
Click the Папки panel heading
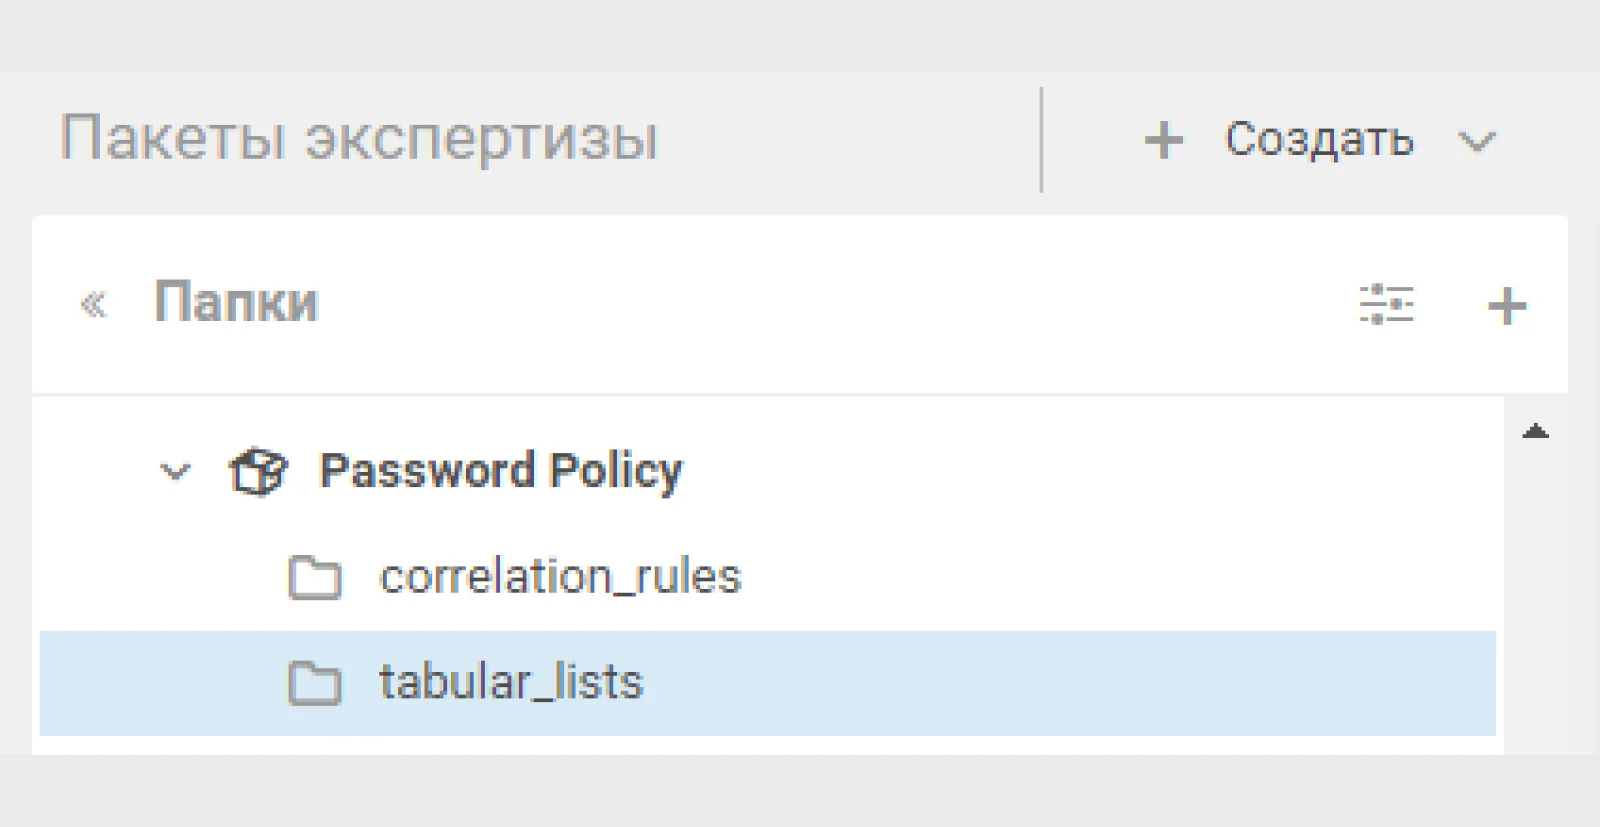pyautogui.click(x=236, y=302)
